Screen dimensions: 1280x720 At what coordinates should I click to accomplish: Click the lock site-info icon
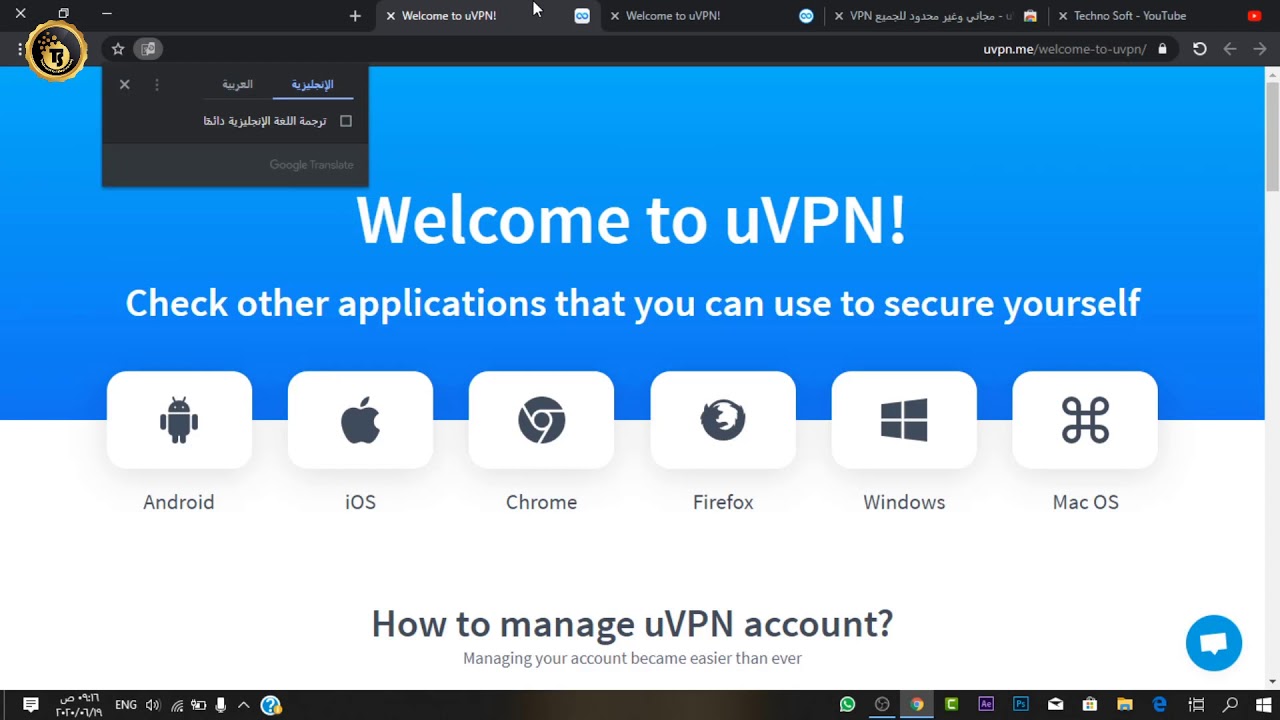click(x=1162, y=49)
